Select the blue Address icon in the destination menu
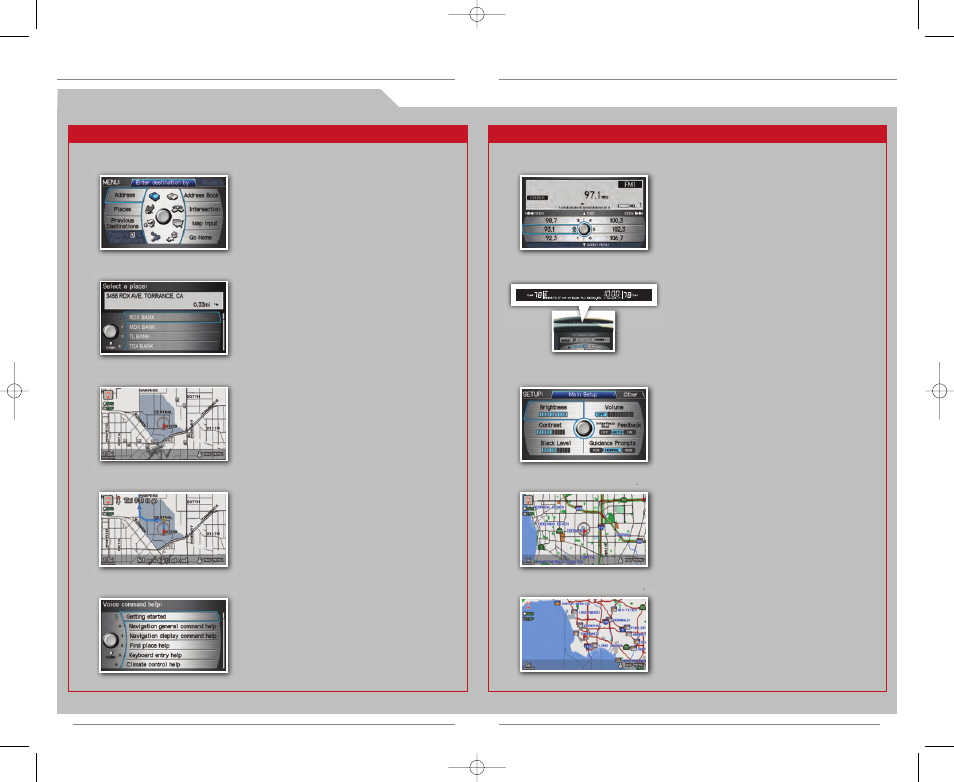Viewport: 954px width, 782px height. pyautogui.click(x=155, y=196)
